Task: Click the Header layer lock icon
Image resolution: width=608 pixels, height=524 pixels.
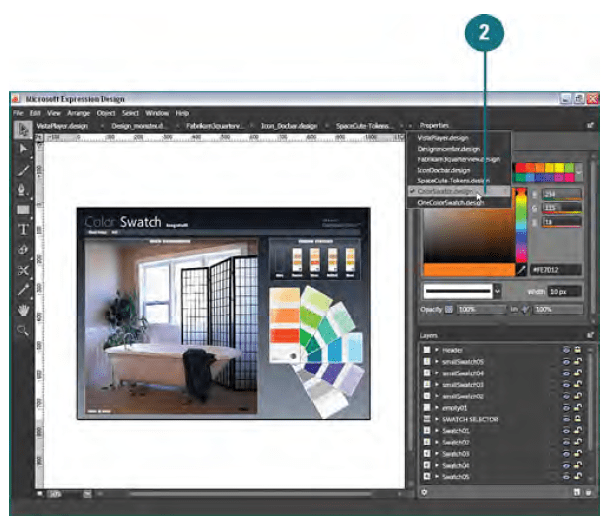Action: point(578,350)
